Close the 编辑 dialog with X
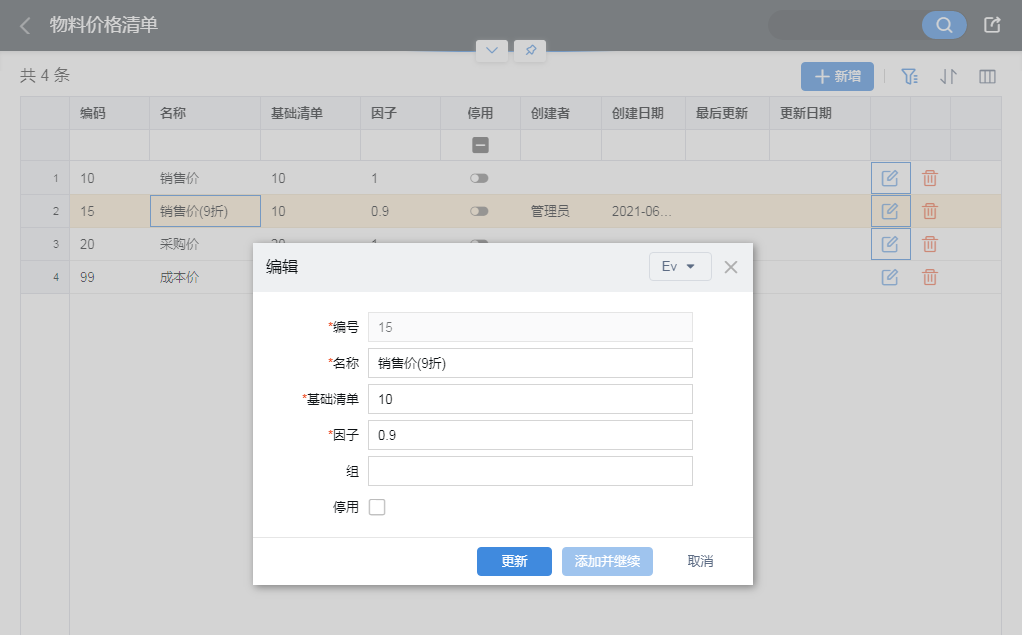The height and width of the screenshot is (635, 1022). [x=731, y=267]
